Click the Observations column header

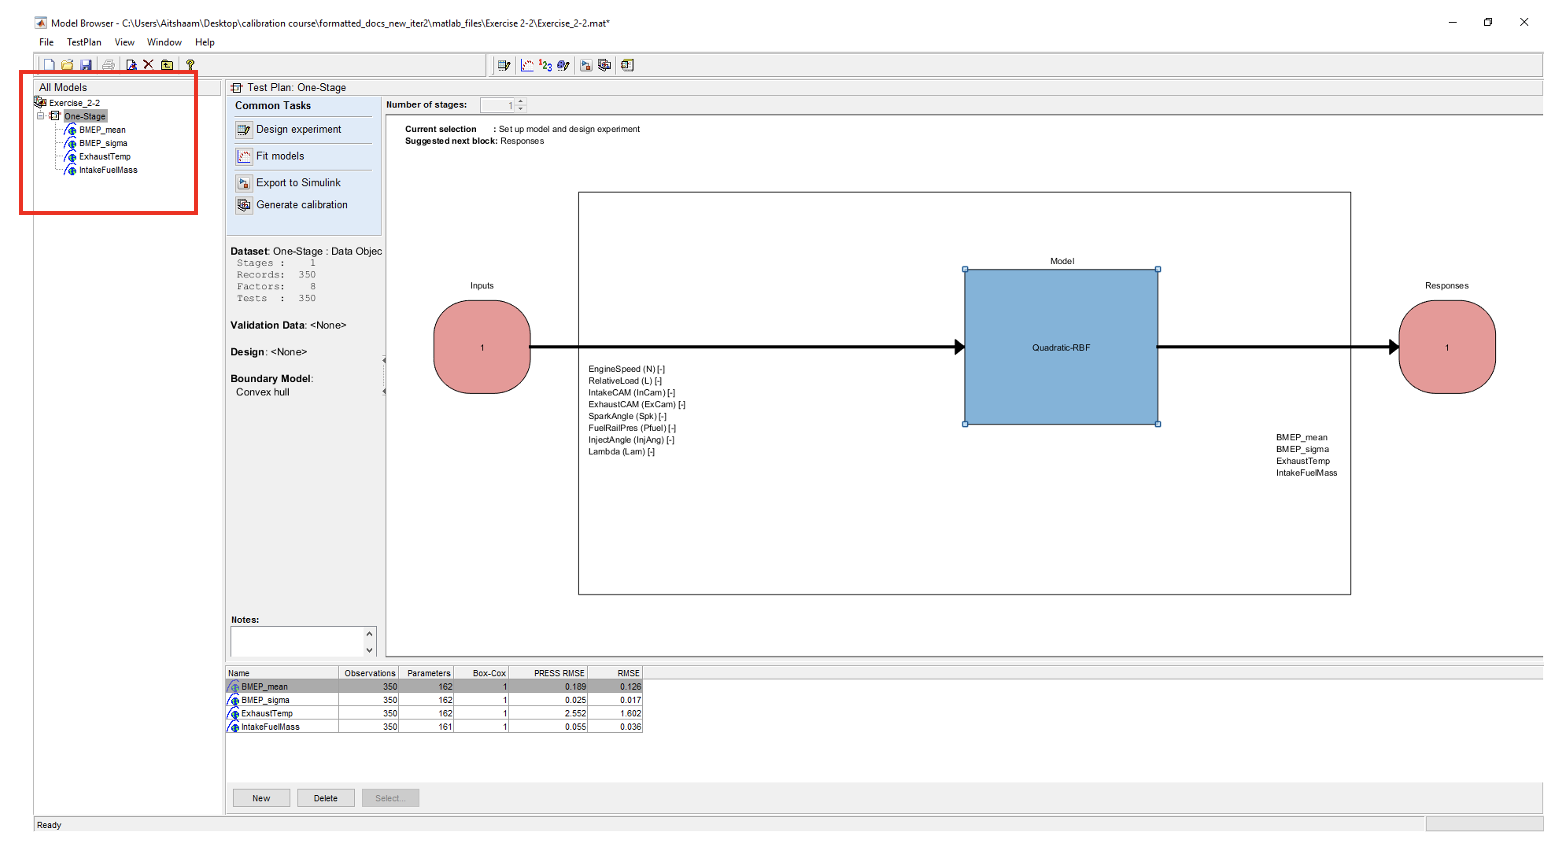[369, 673]
